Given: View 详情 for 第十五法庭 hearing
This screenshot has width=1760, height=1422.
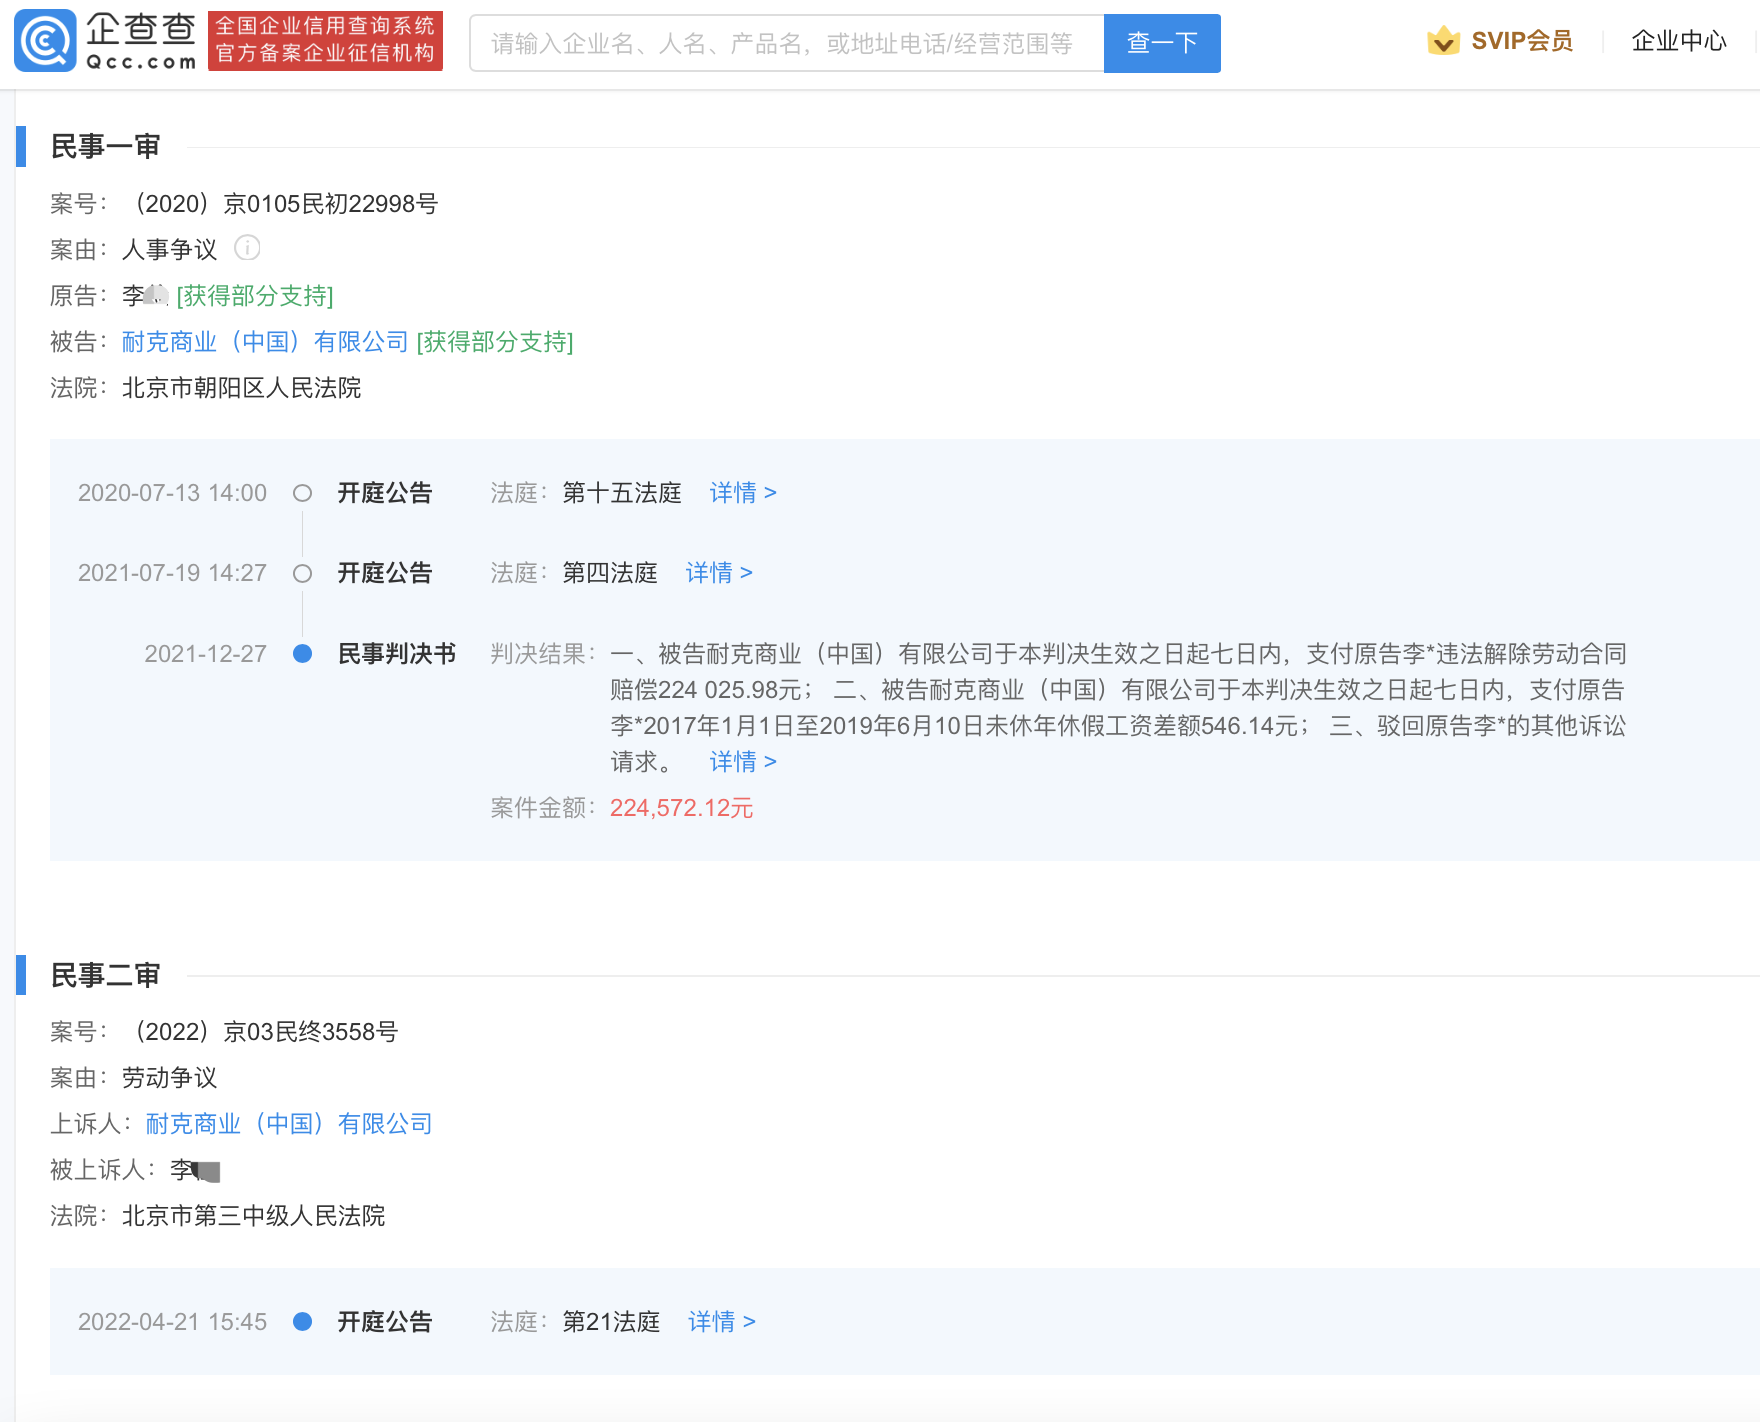Looking at the screenshot, I should tap(743, 493).
